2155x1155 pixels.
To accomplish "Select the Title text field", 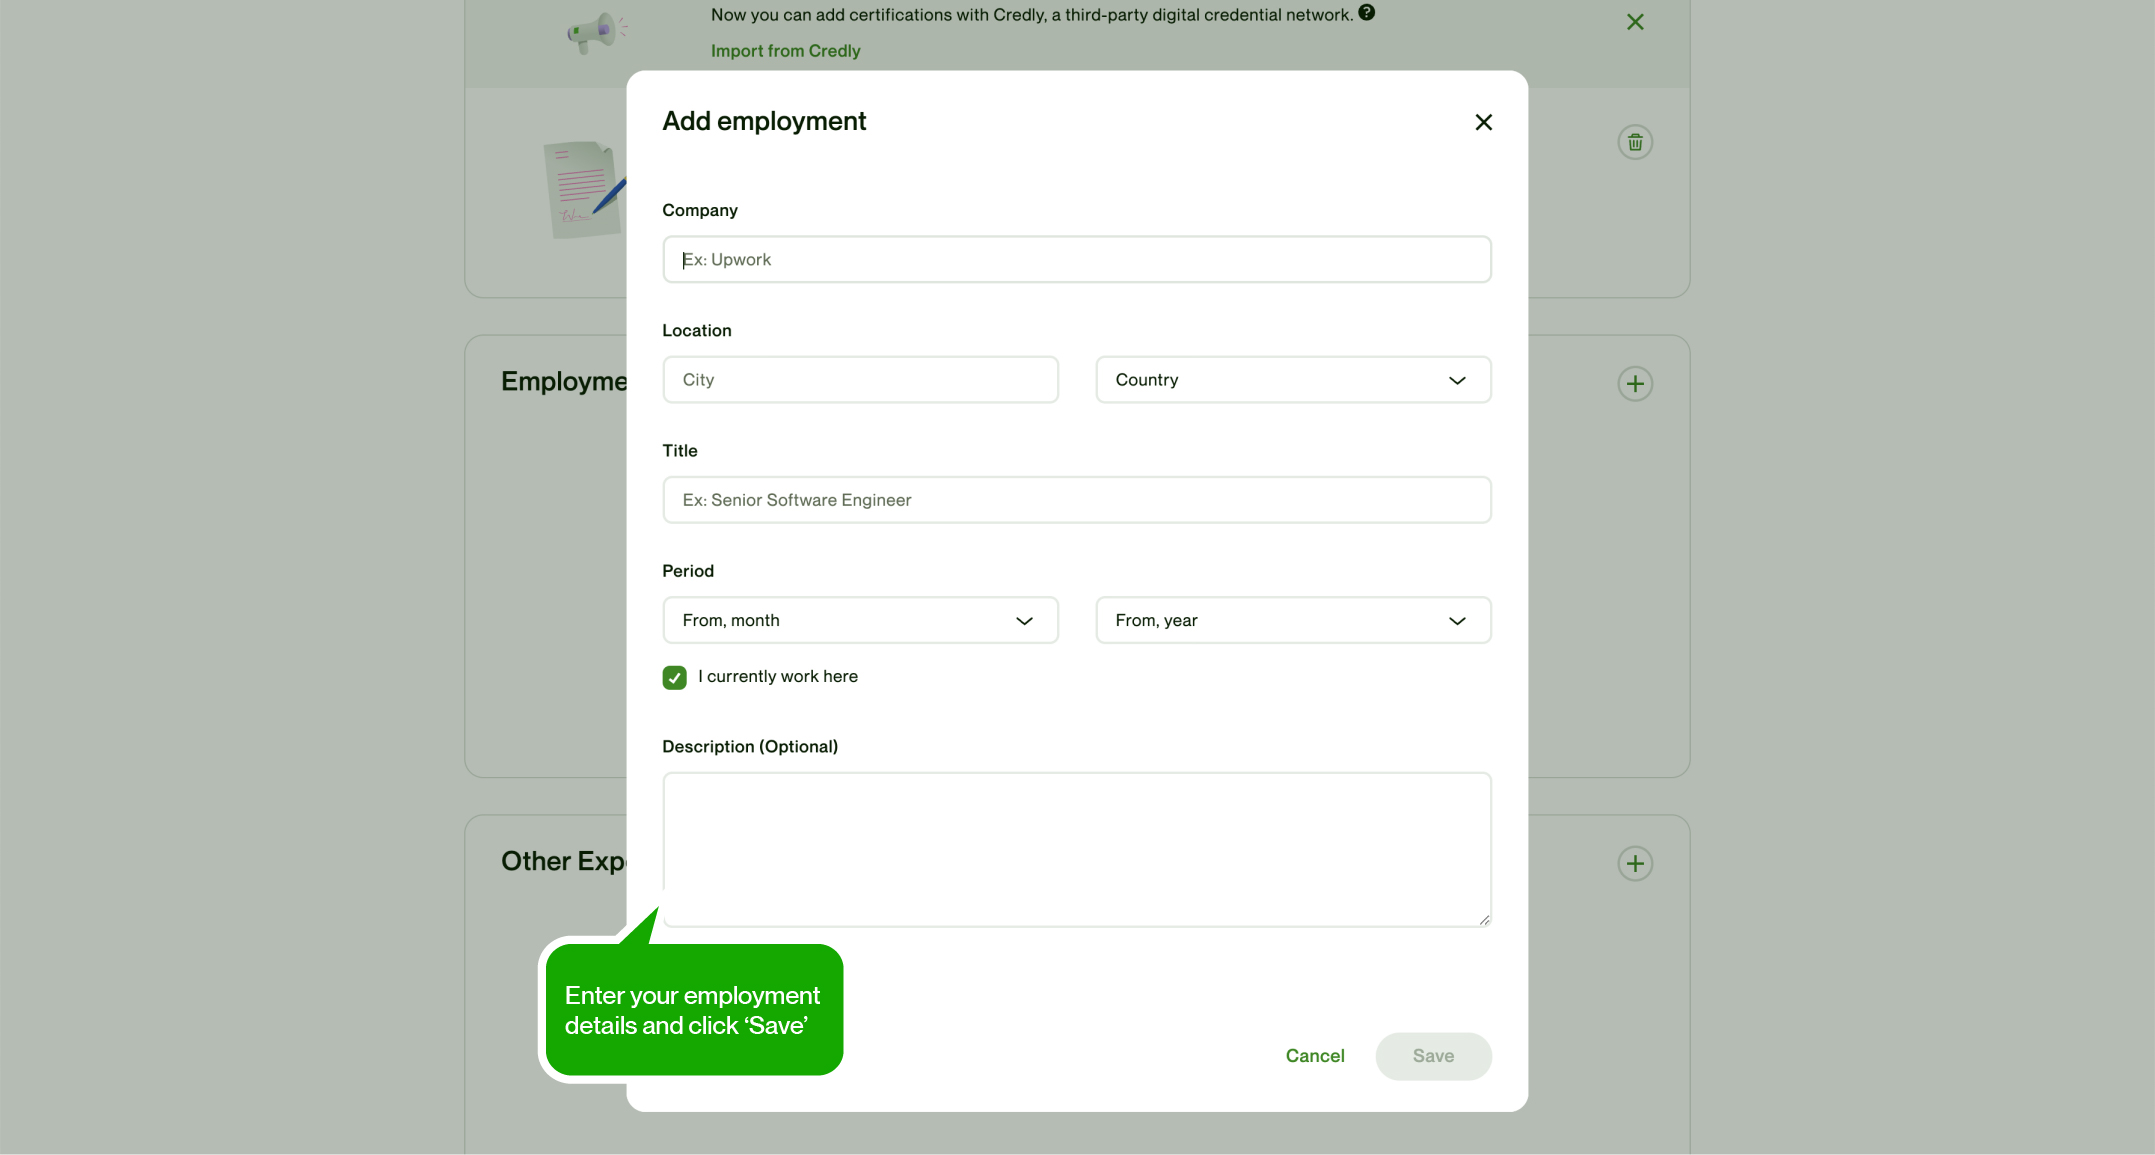I will click(1076, 500).
